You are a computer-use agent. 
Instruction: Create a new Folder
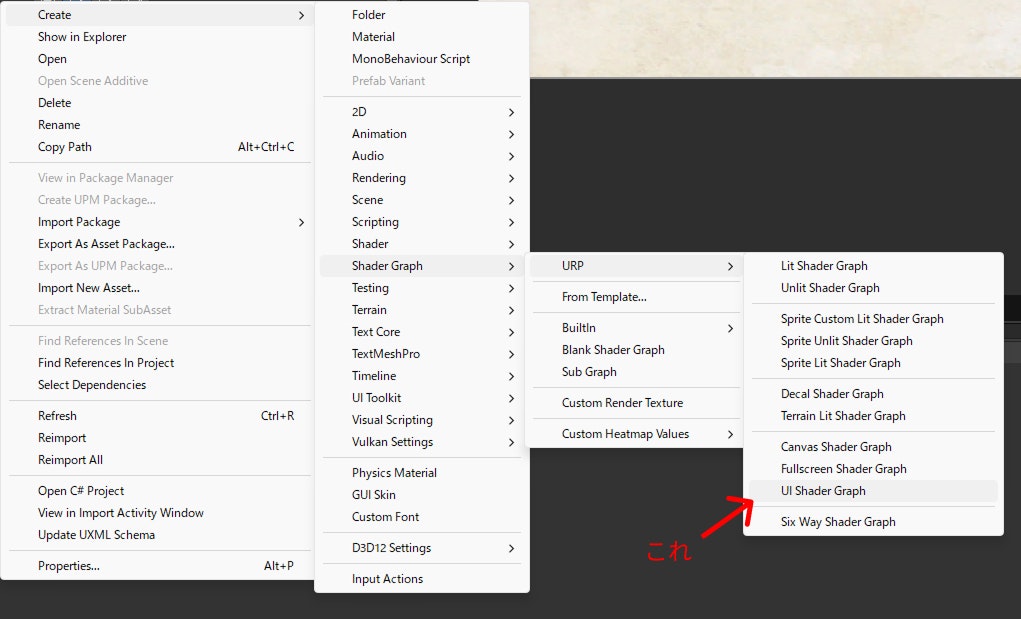(x=421, y=15)
